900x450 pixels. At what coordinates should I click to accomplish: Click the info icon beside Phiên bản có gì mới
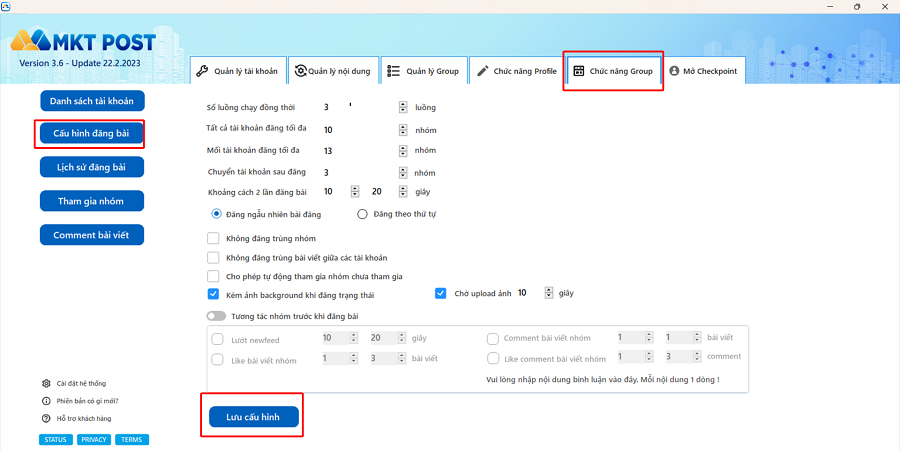46,401
